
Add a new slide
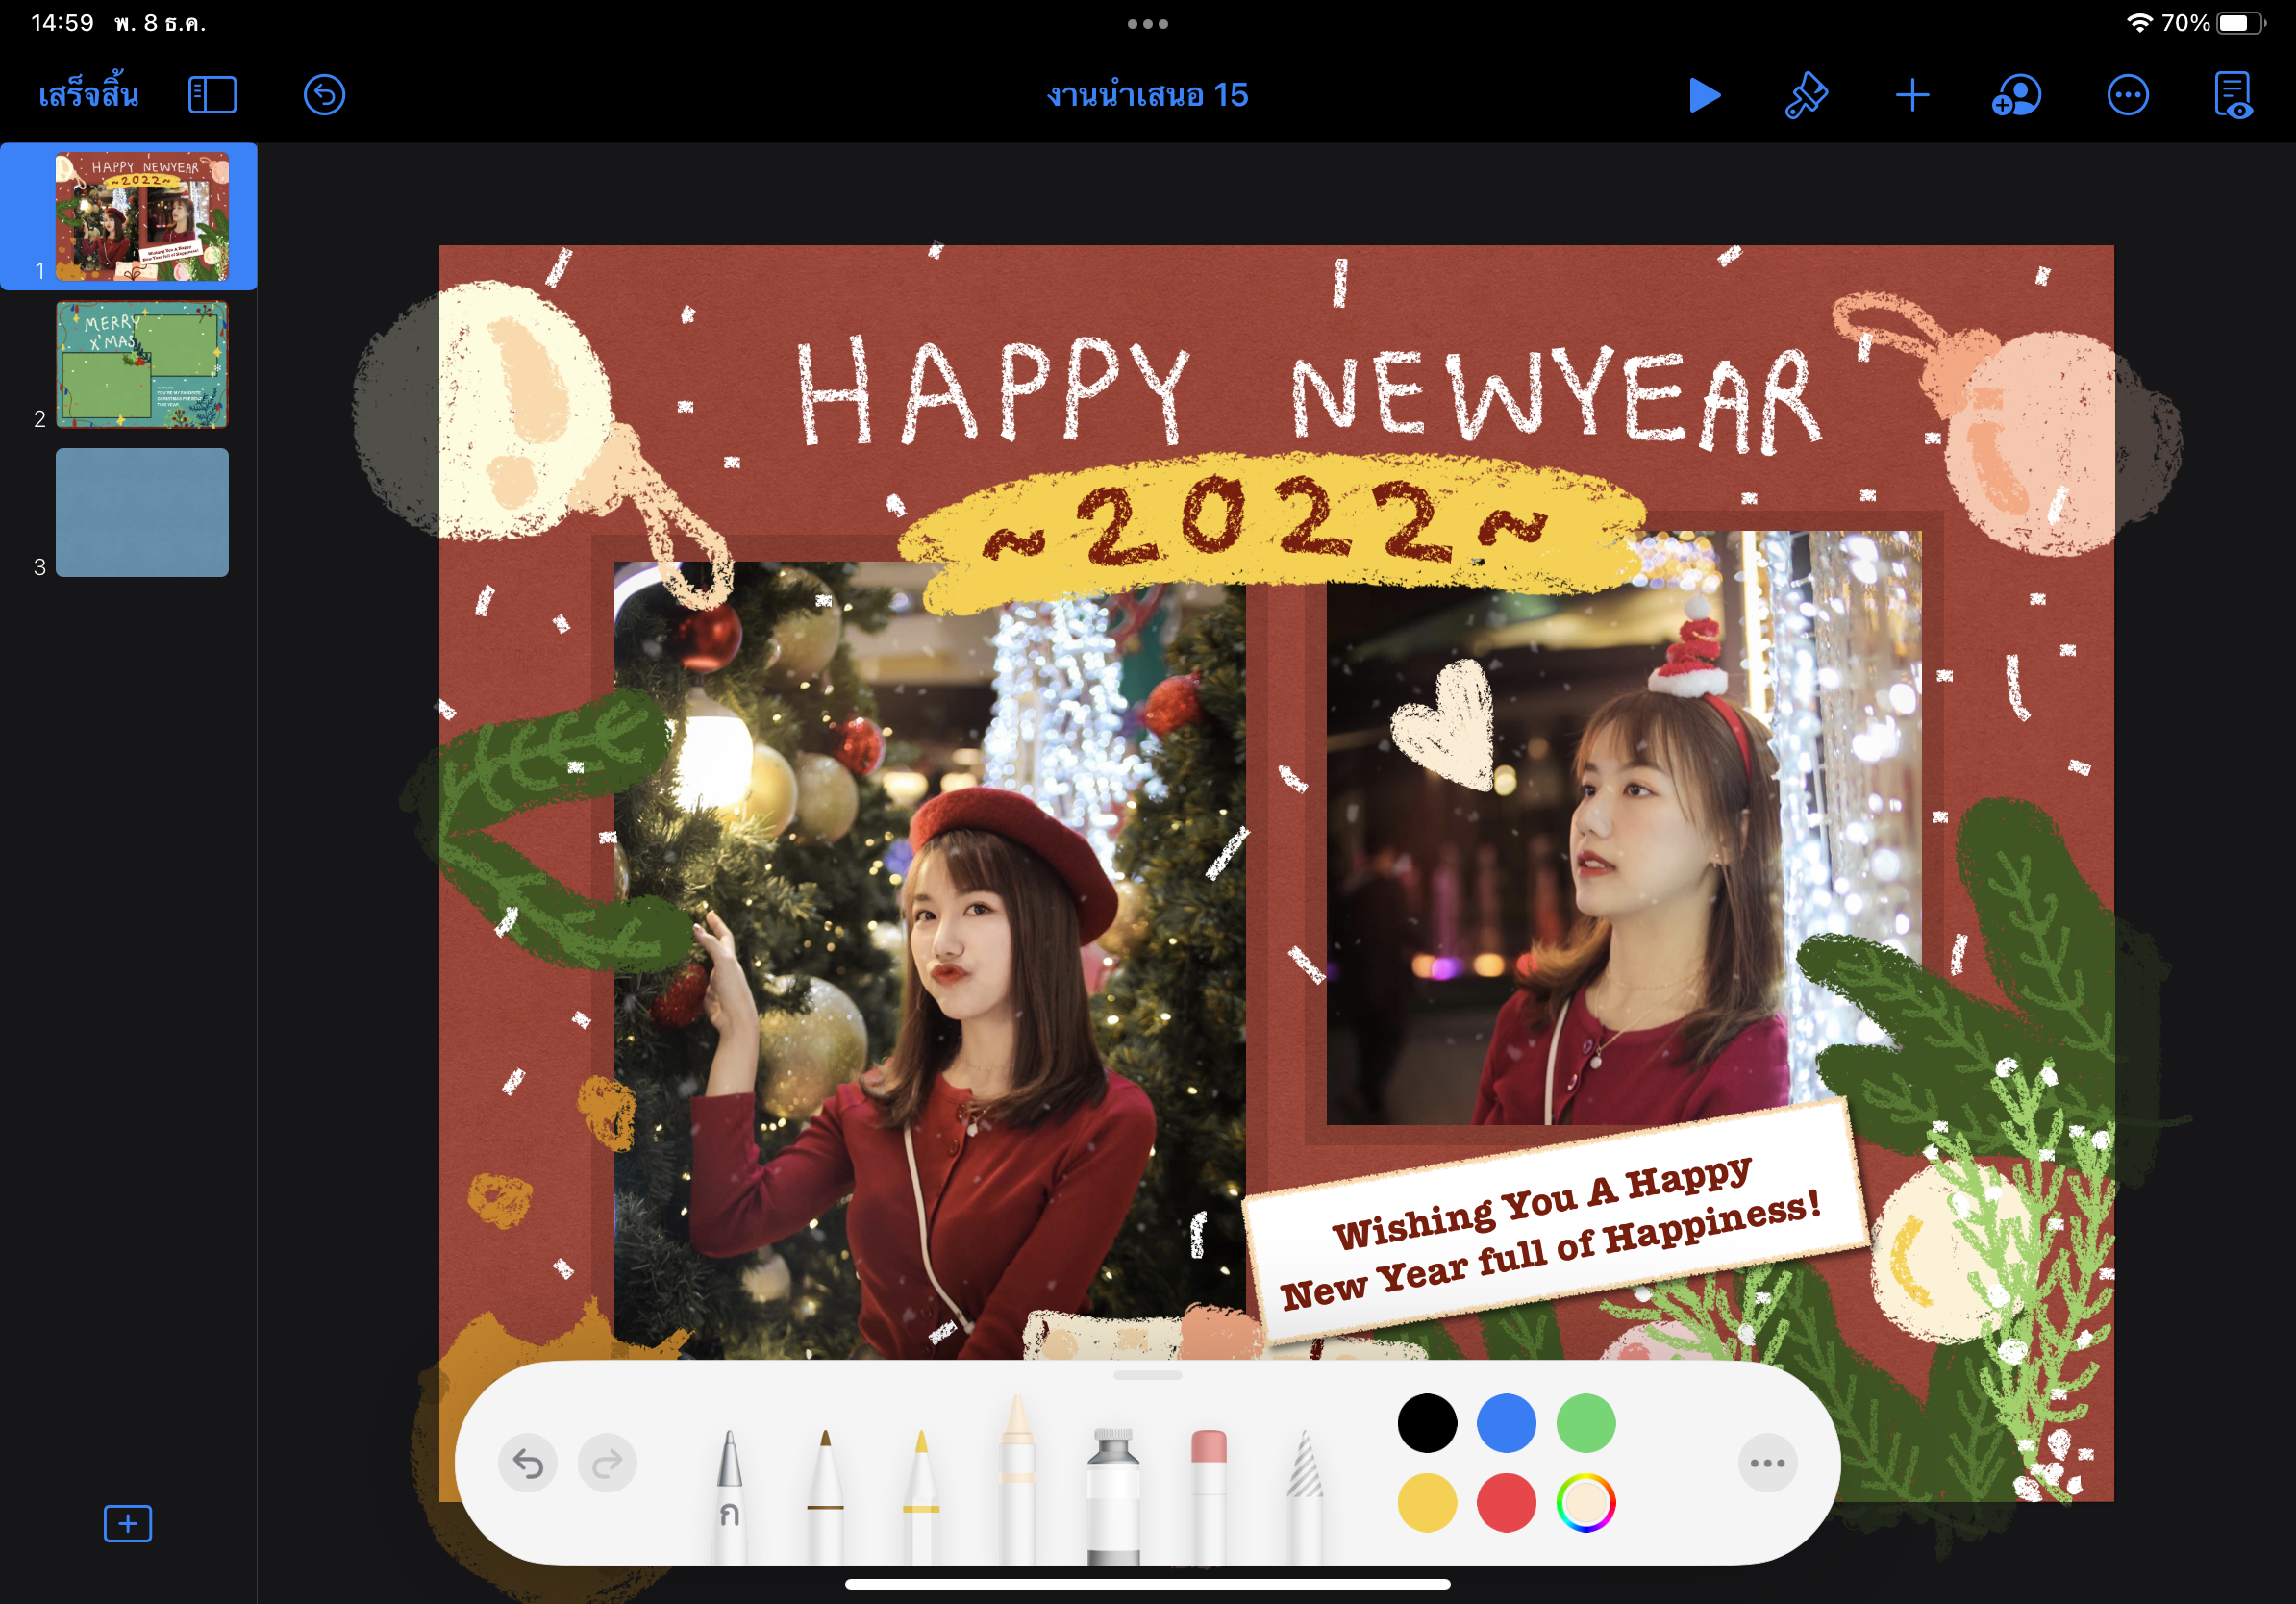point(128,1523)
